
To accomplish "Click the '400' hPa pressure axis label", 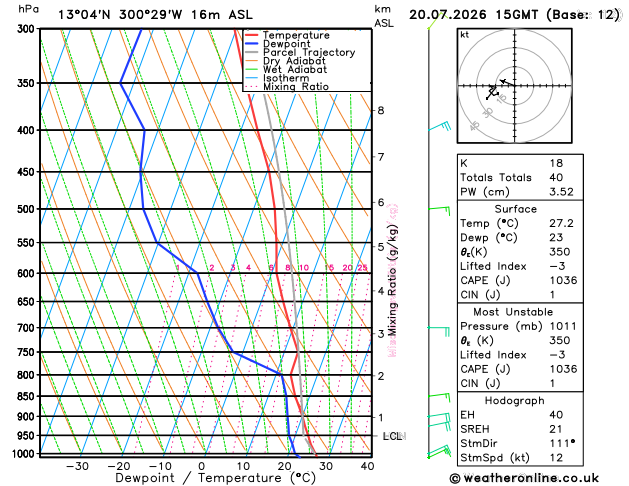I will click(28, 130).
